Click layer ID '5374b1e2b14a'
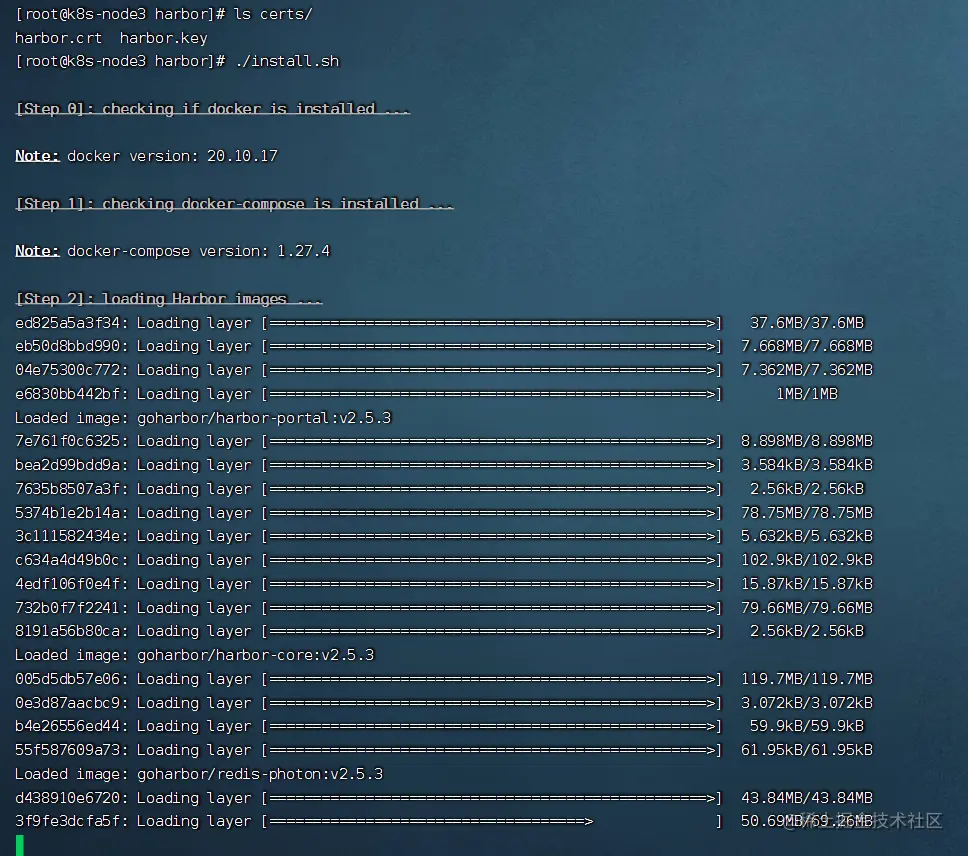The image size is (968, 856). coord(67,513)
